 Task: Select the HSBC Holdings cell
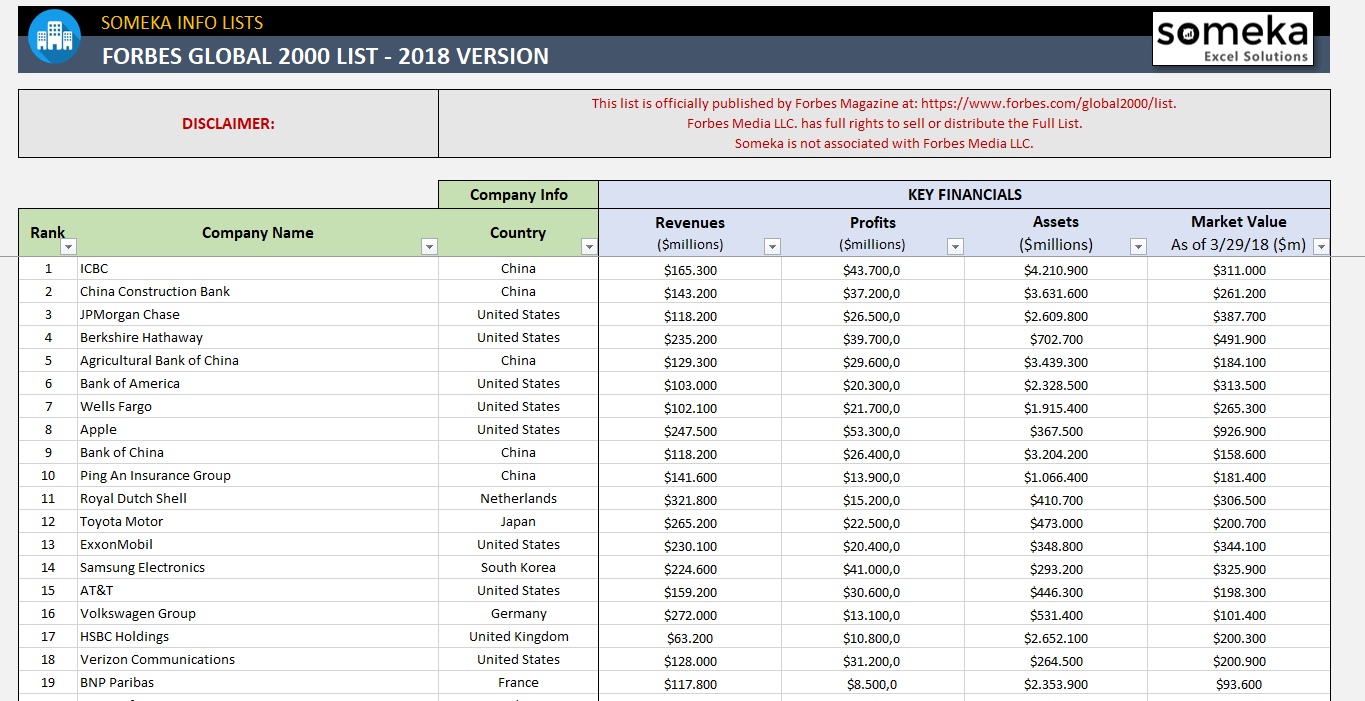click(258, 637)
